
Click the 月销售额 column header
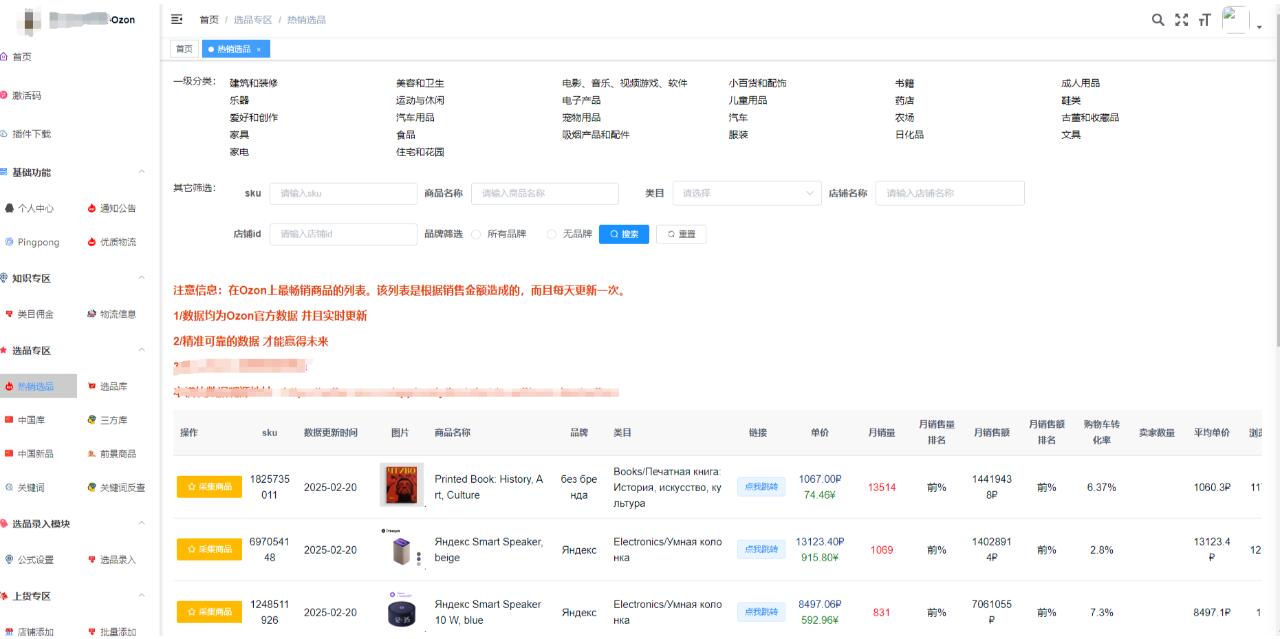992,432
